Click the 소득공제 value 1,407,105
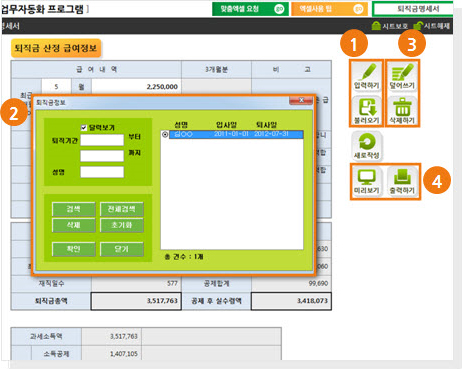462x369 pixels. pos(111,354)
